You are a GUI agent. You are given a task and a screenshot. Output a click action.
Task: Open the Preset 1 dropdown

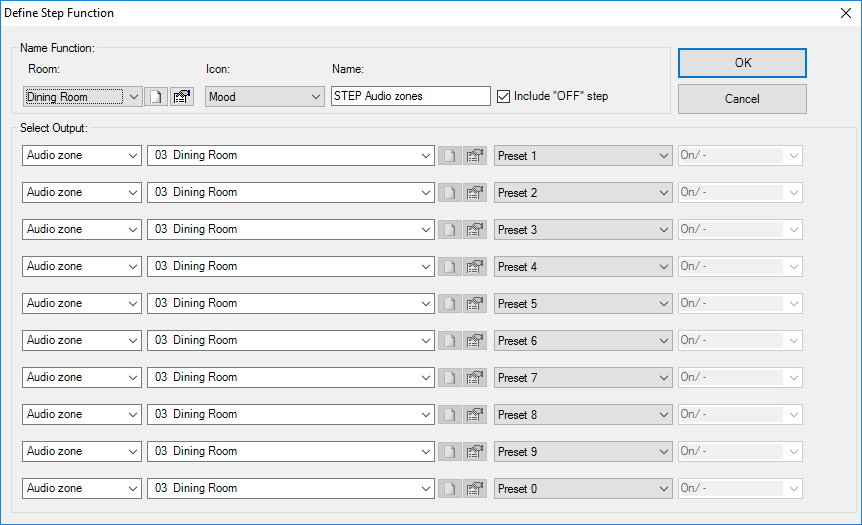coord(583,156)
